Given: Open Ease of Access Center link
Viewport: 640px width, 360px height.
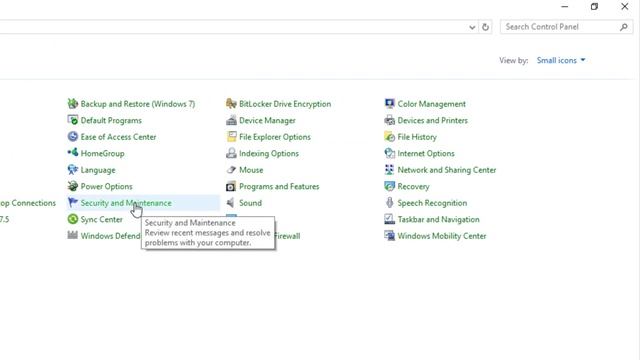Looking at the screenshot, I should 118,137.
